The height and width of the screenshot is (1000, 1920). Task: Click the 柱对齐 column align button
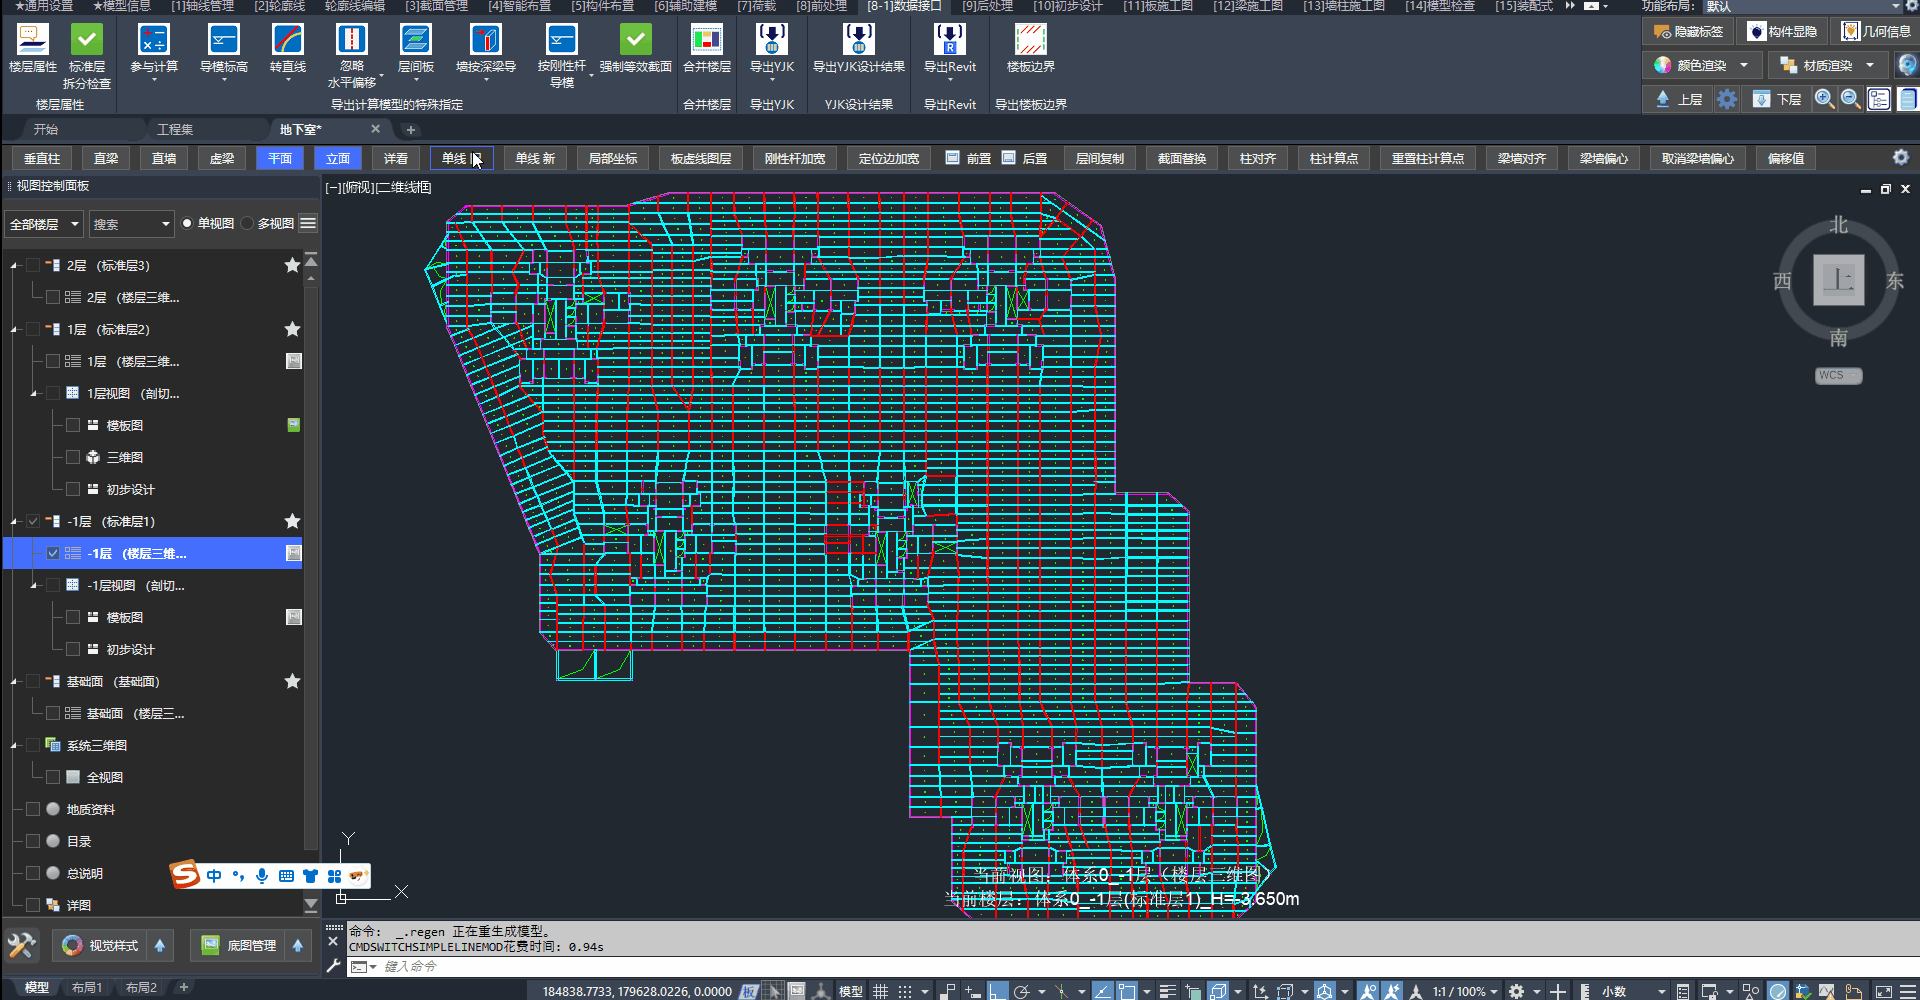coord(1257,158)
